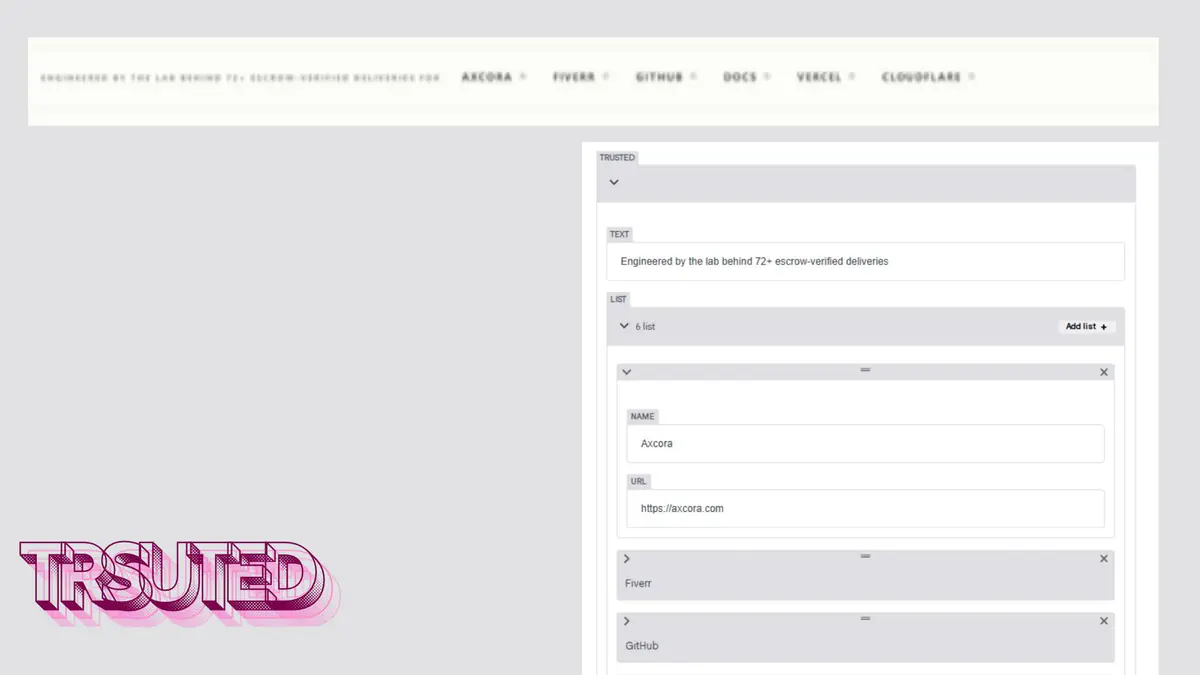Collapse the Axcora list item chevron

(627, 372)
